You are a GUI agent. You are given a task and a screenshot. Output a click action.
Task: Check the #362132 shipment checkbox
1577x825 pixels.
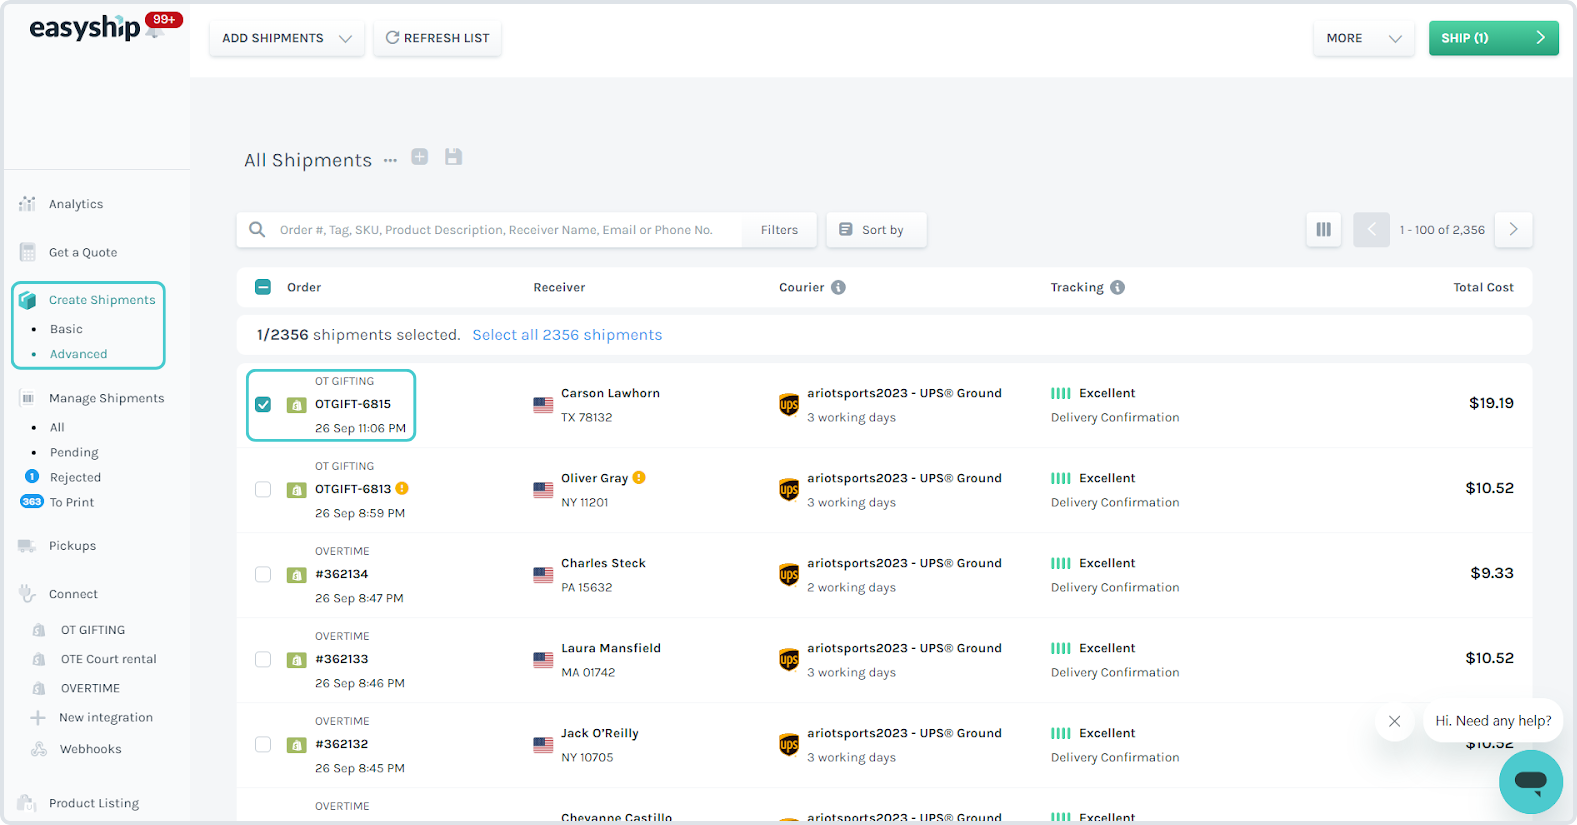[x=263, y=745]
